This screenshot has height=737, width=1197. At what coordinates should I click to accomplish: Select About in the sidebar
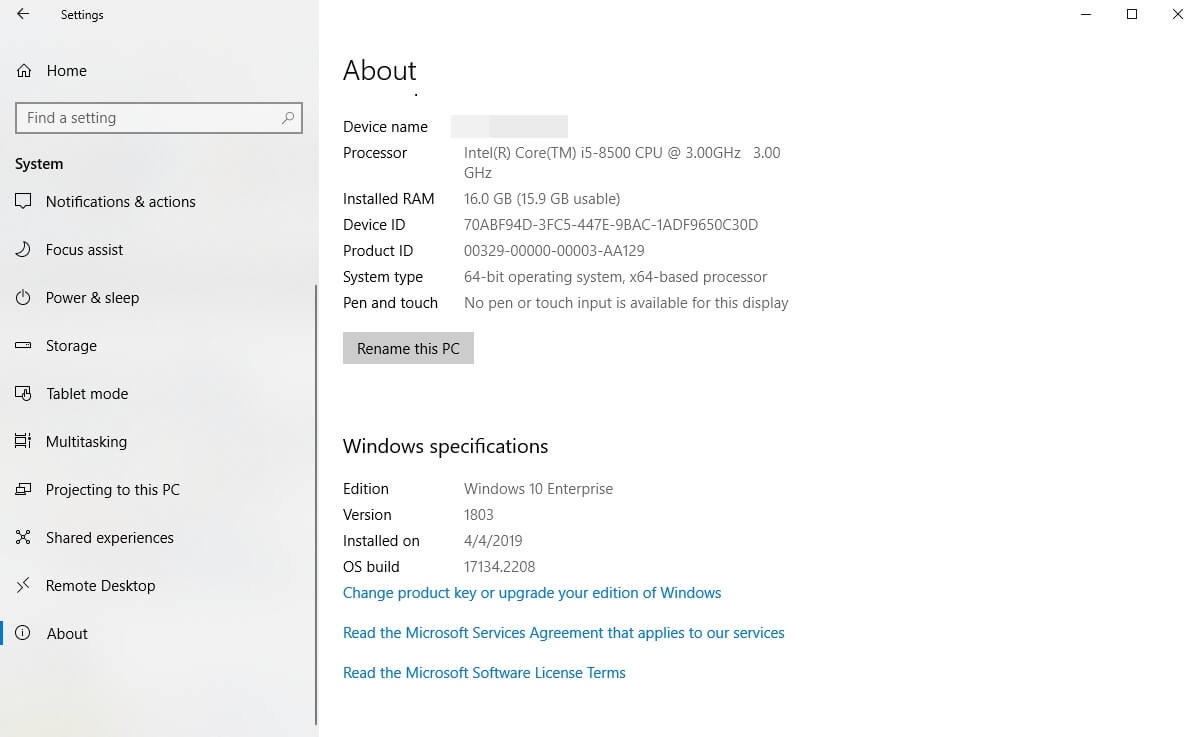[67, 634]
